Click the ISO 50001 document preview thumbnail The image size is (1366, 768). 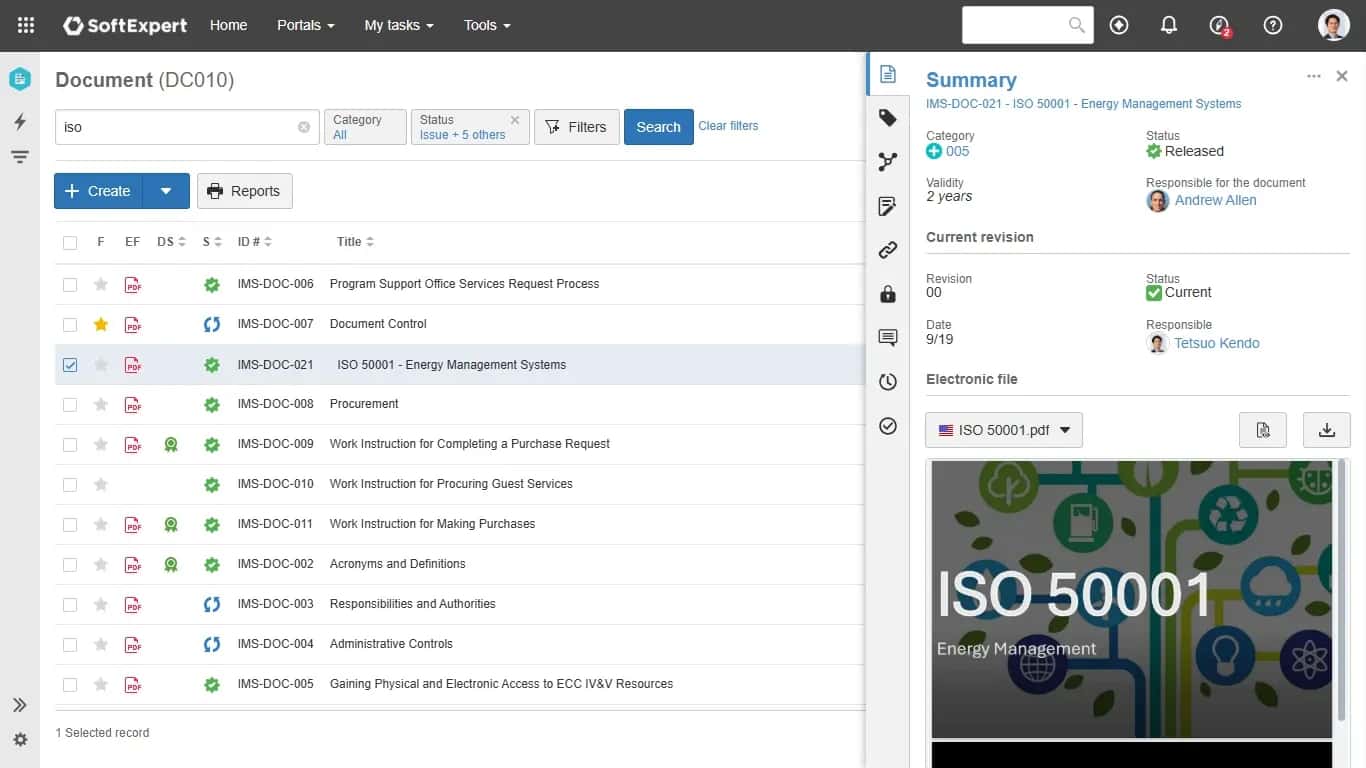point(1131,599)
